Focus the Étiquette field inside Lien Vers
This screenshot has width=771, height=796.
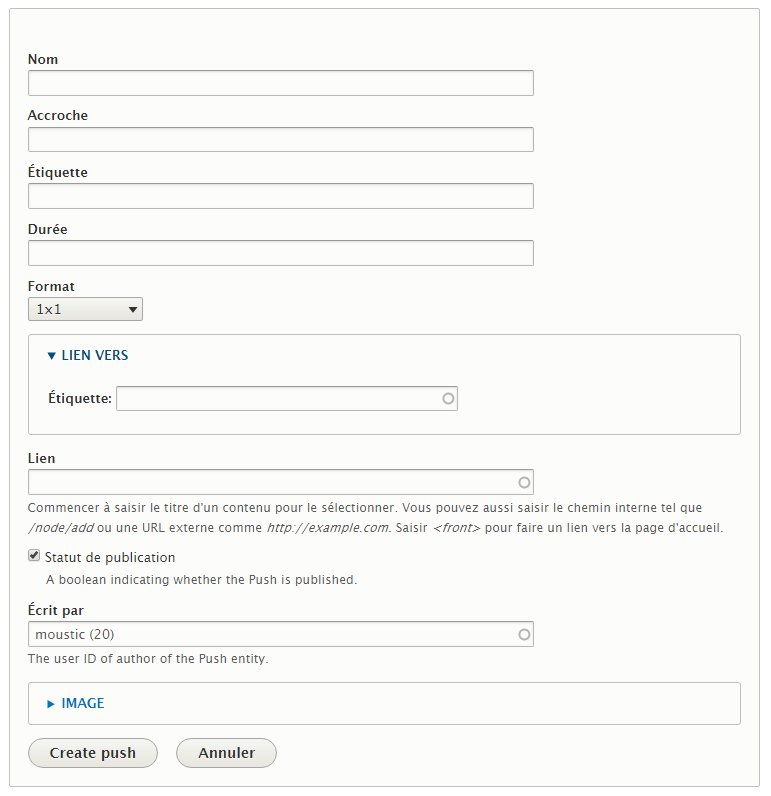tap(278, 398)
